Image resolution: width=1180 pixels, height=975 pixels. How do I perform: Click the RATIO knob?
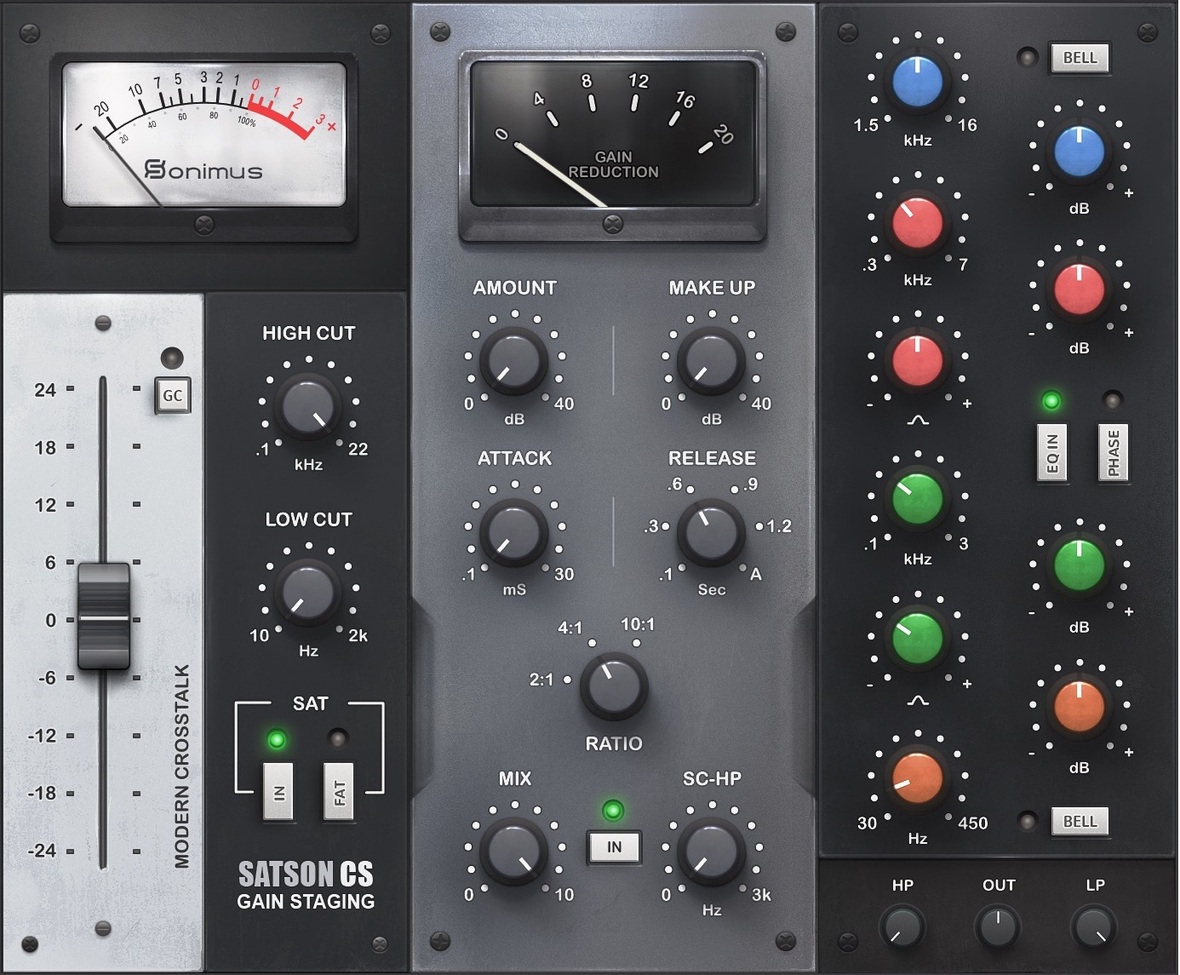coord(614,686)
